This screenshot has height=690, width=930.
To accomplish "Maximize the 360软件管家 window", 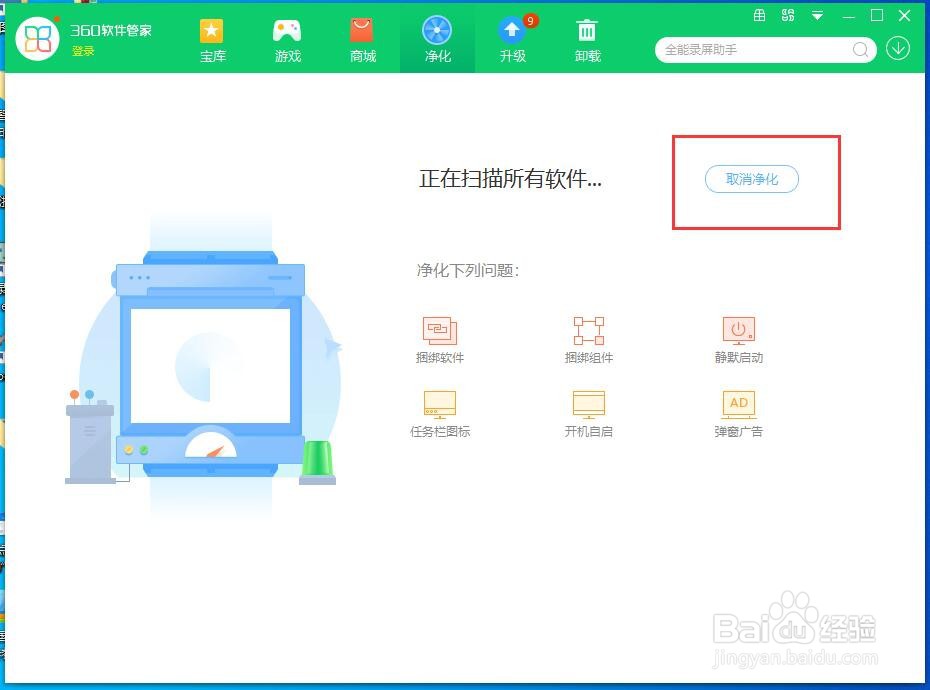I will pos(877,15).
